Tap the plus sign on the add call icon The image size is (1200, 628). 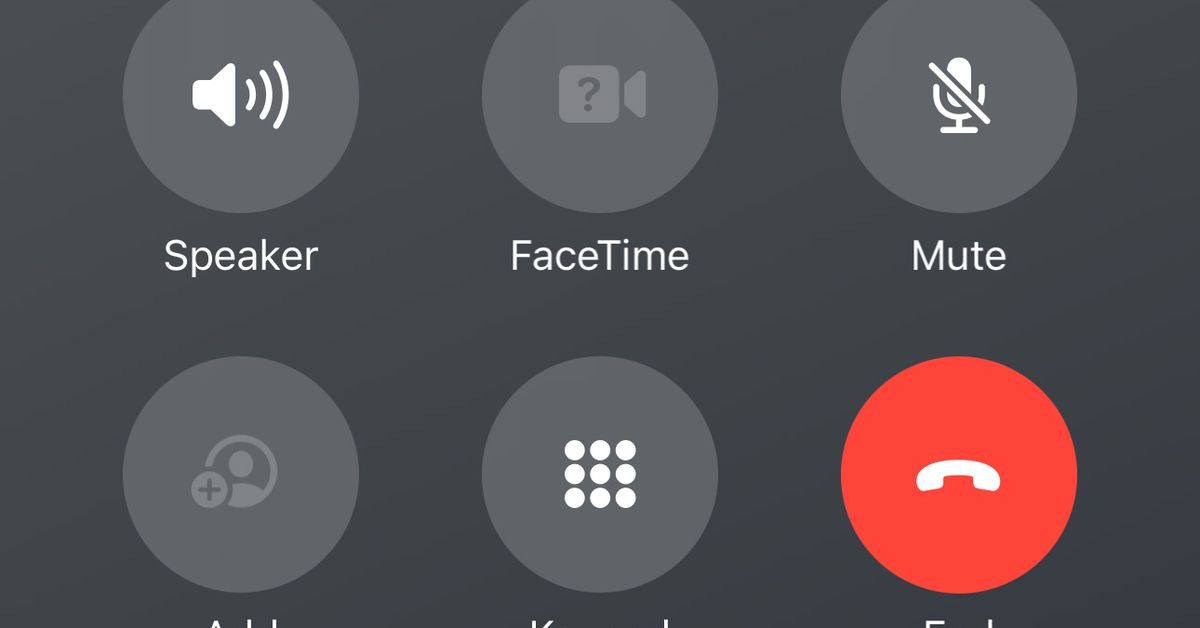click(209, 490)
